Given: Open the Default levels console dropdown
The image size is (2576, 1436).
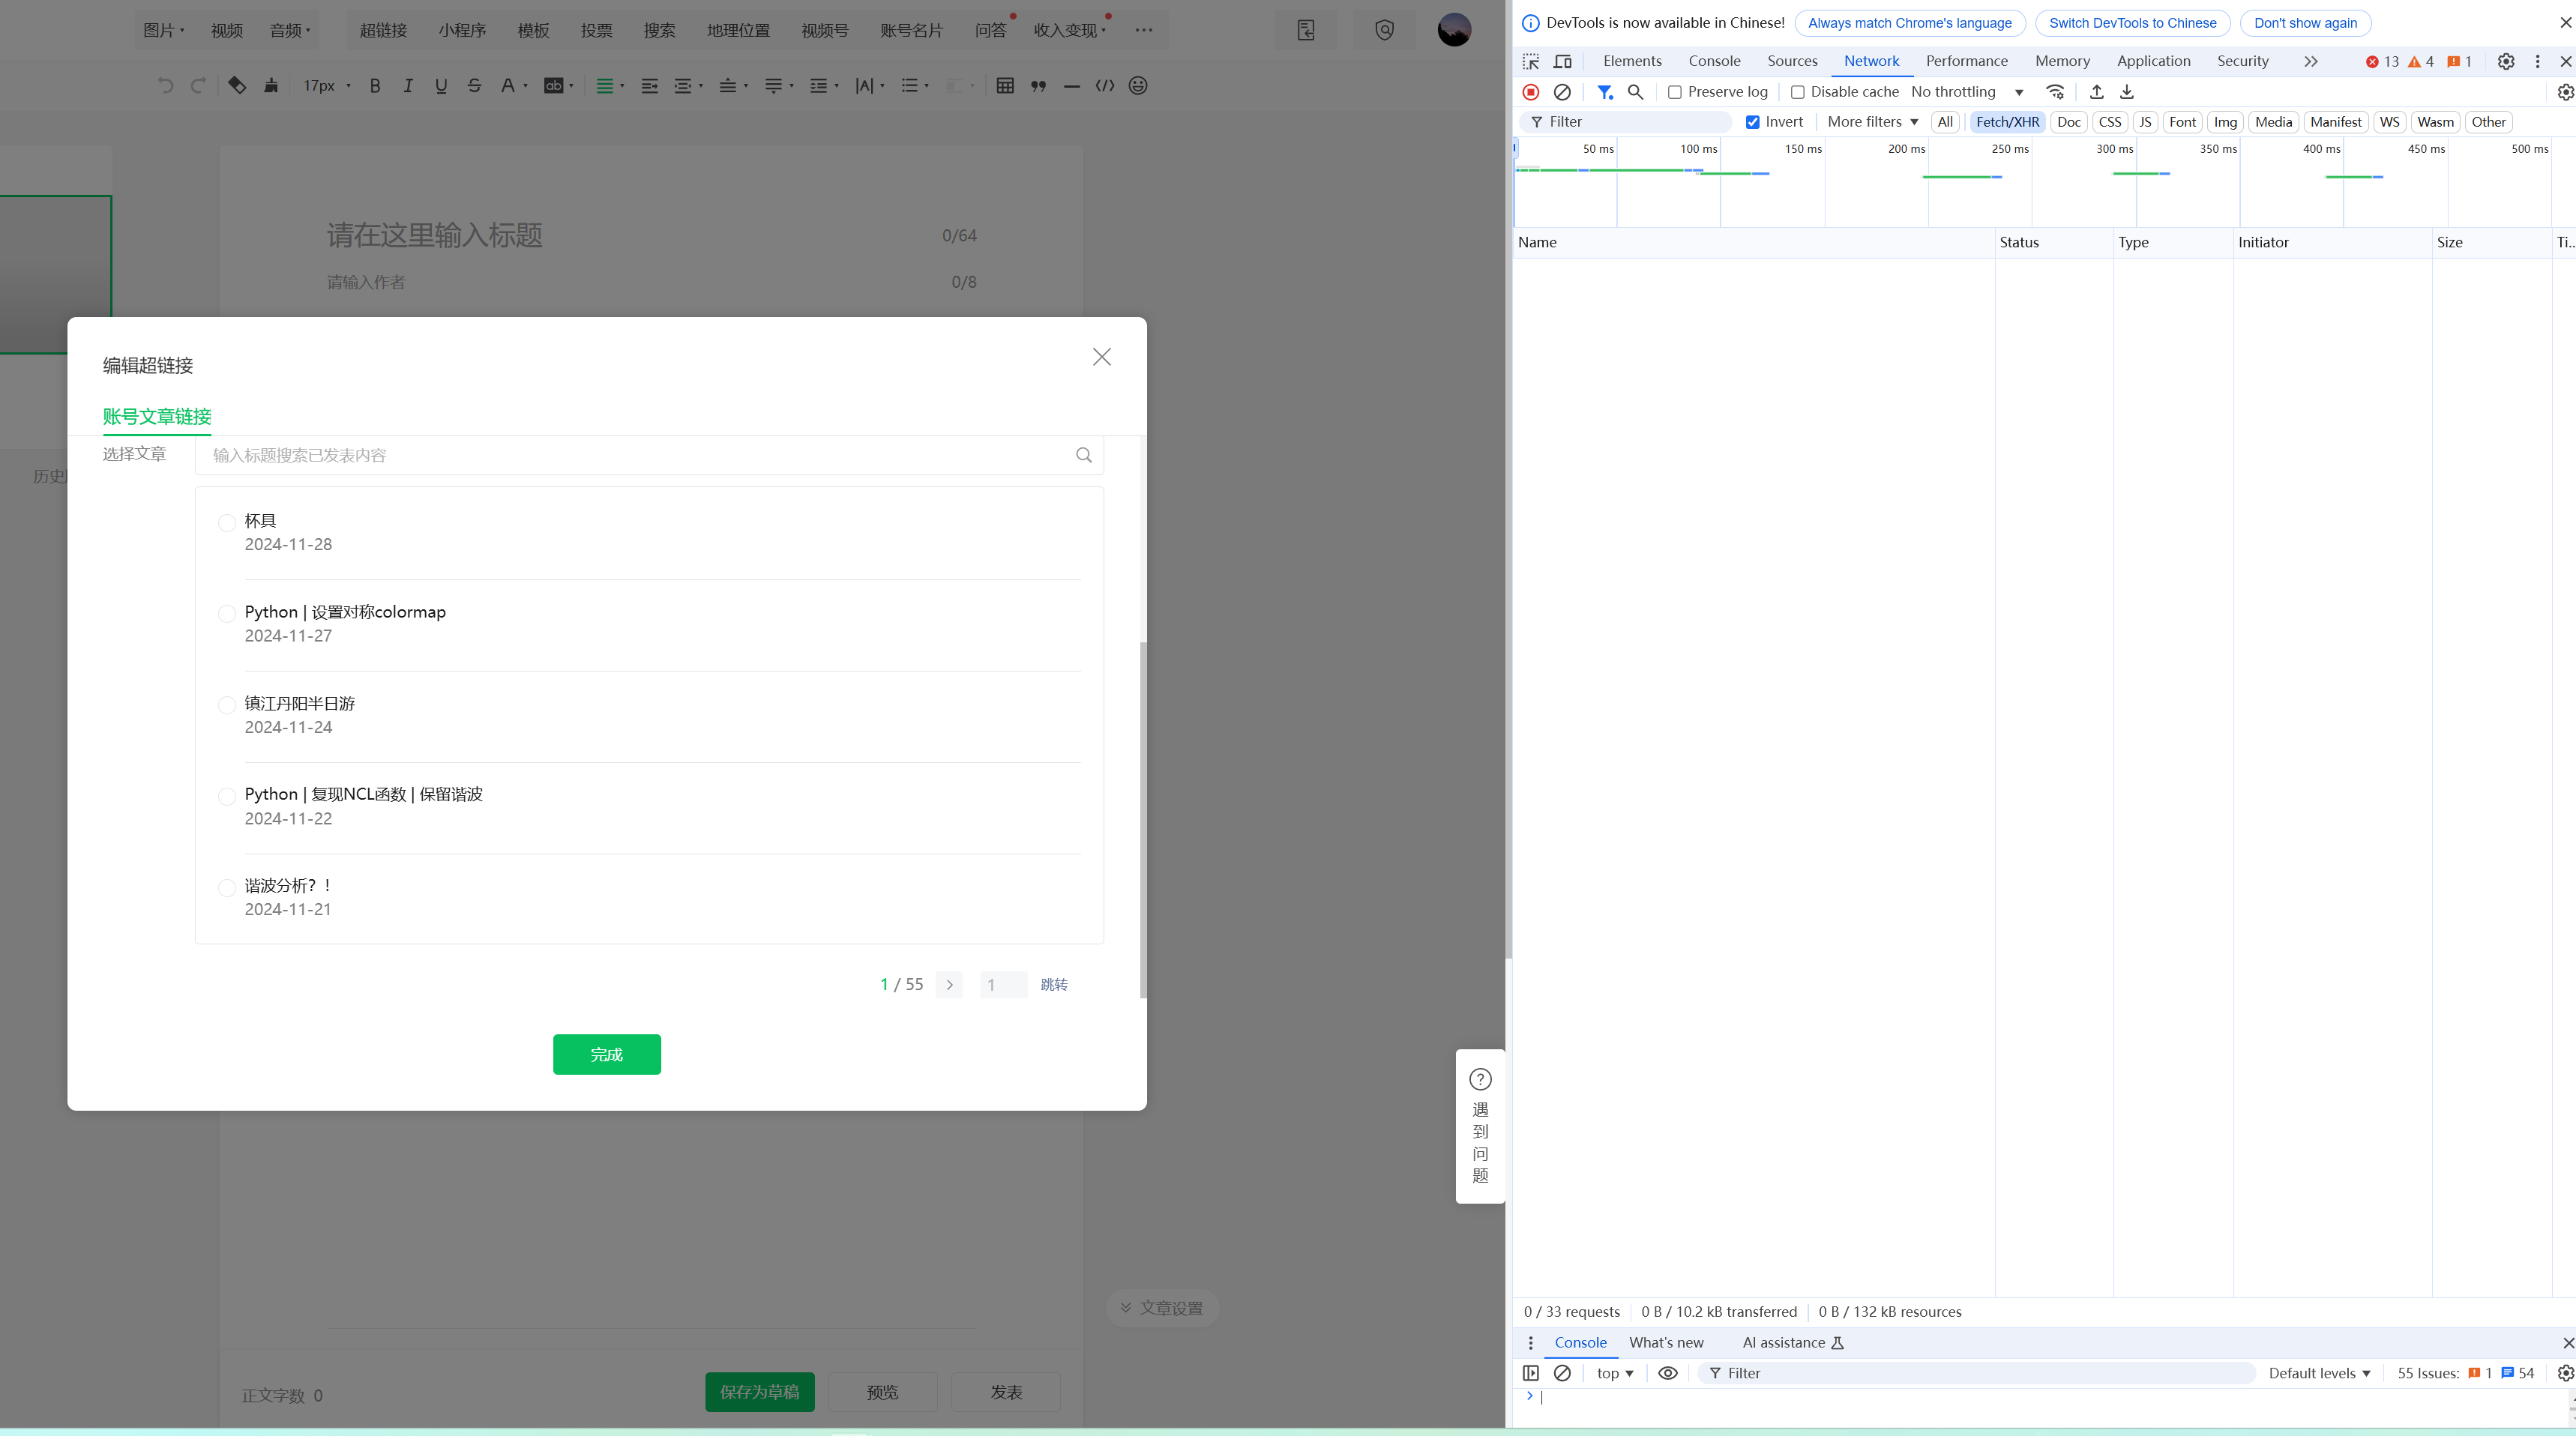Looking at the screenshot, I should [2318, 1373].
